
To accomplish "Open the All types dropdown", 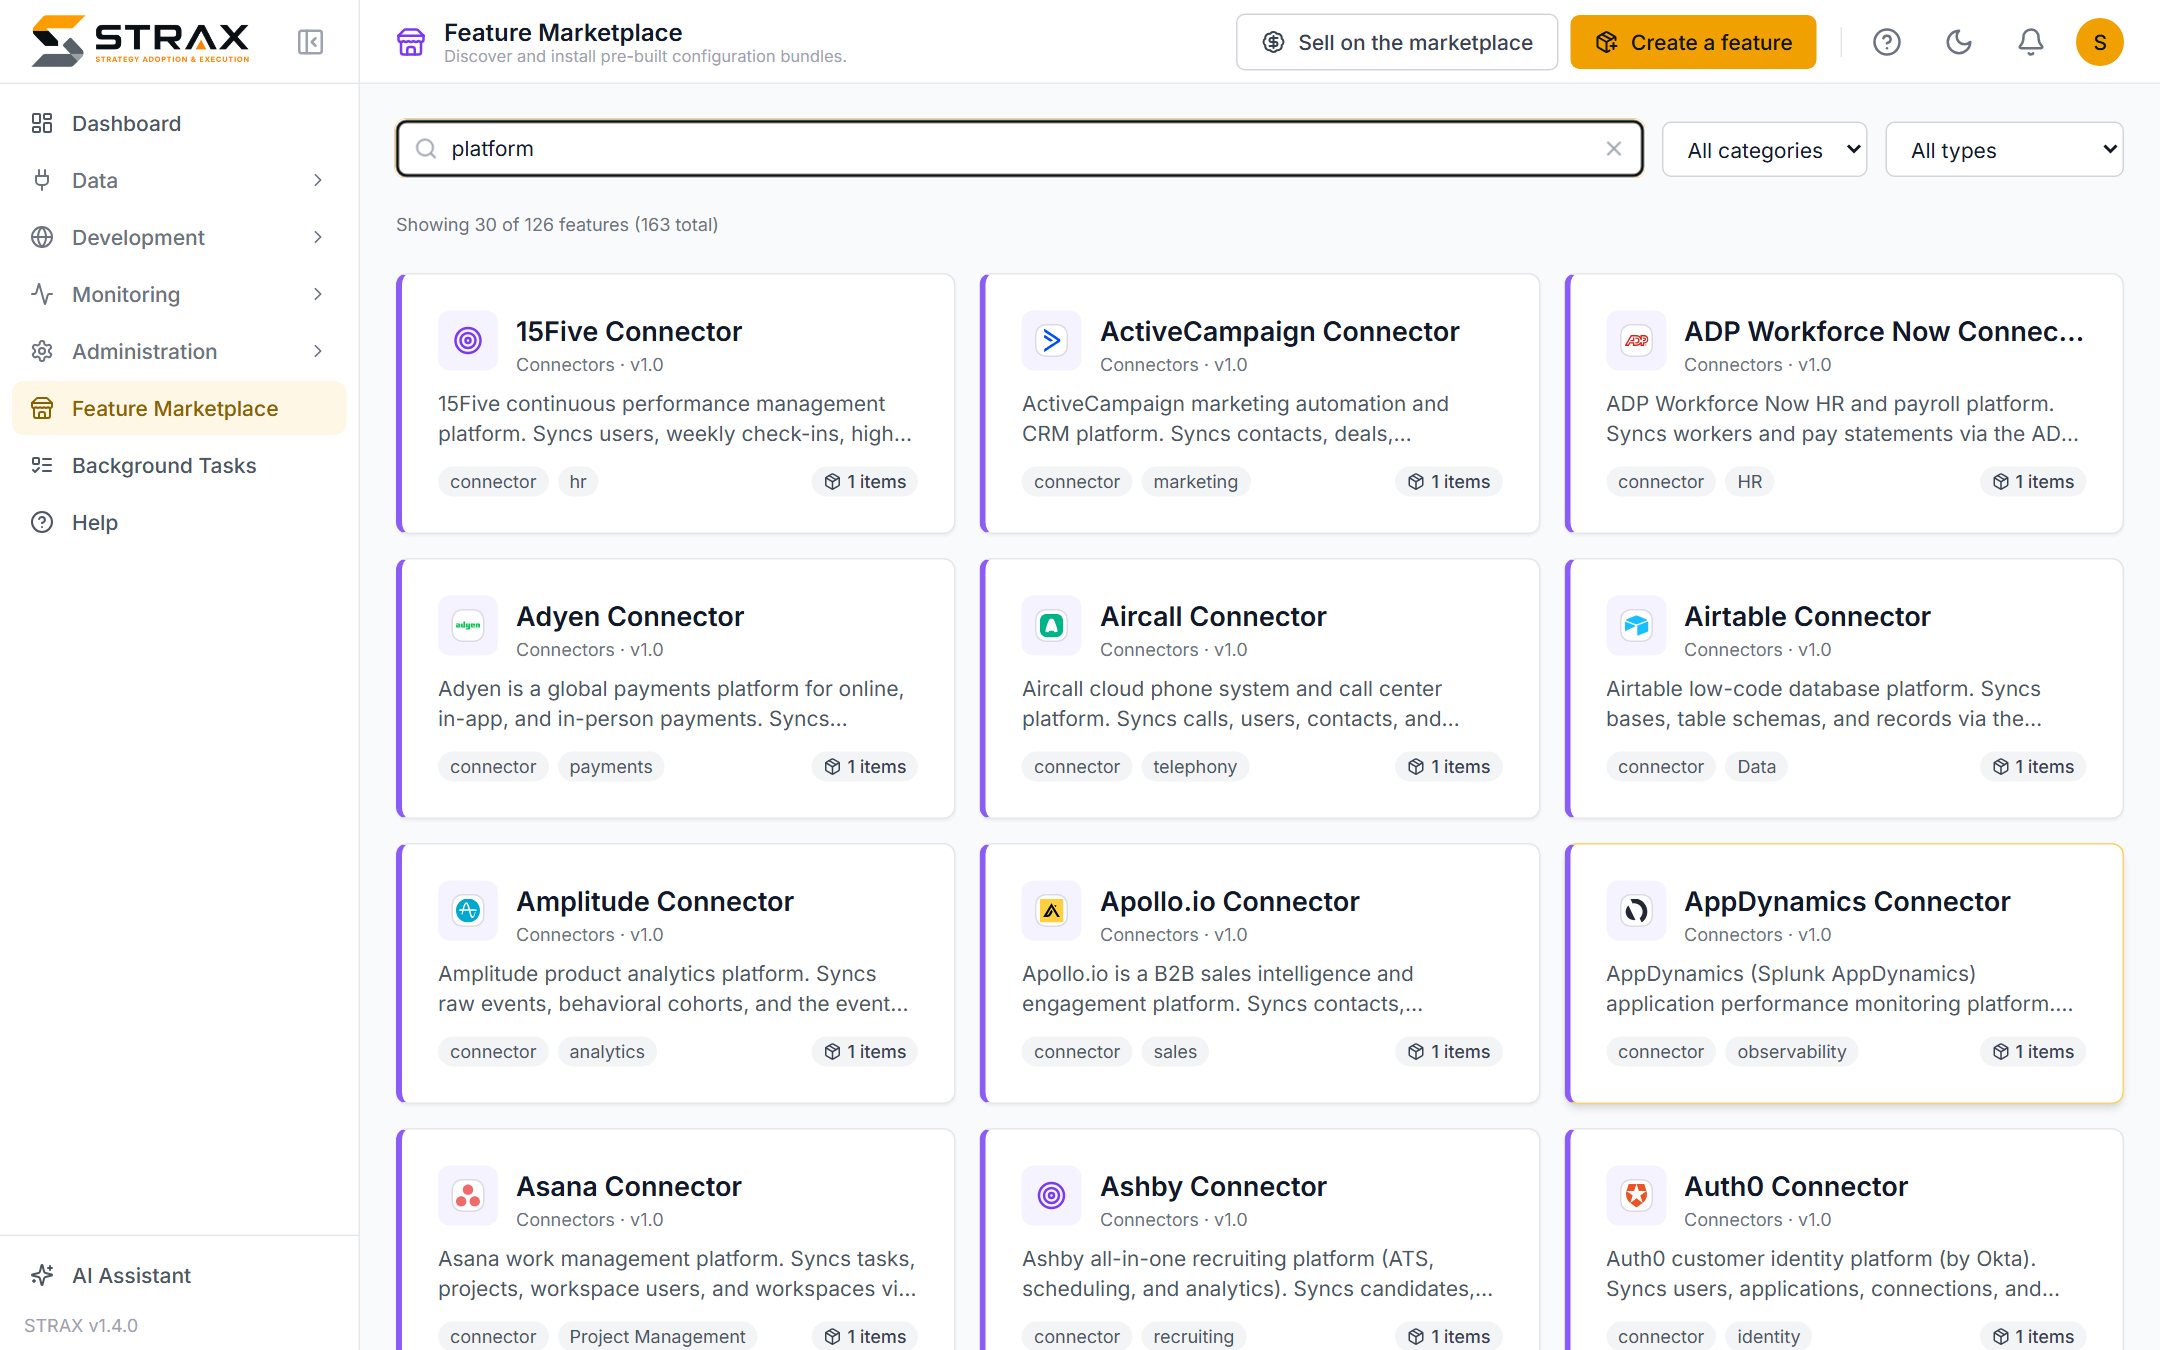I will 2004,150.
